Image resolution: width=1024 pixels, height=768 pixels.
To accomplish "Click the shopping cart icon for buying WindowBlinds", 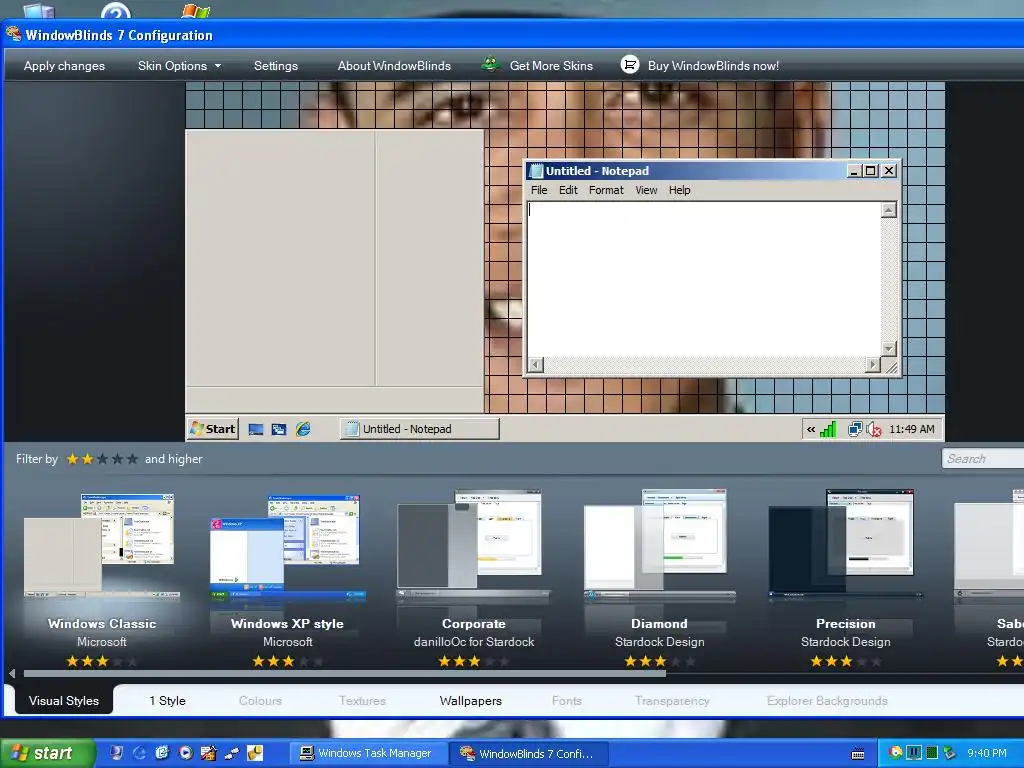I will (630, 65).
